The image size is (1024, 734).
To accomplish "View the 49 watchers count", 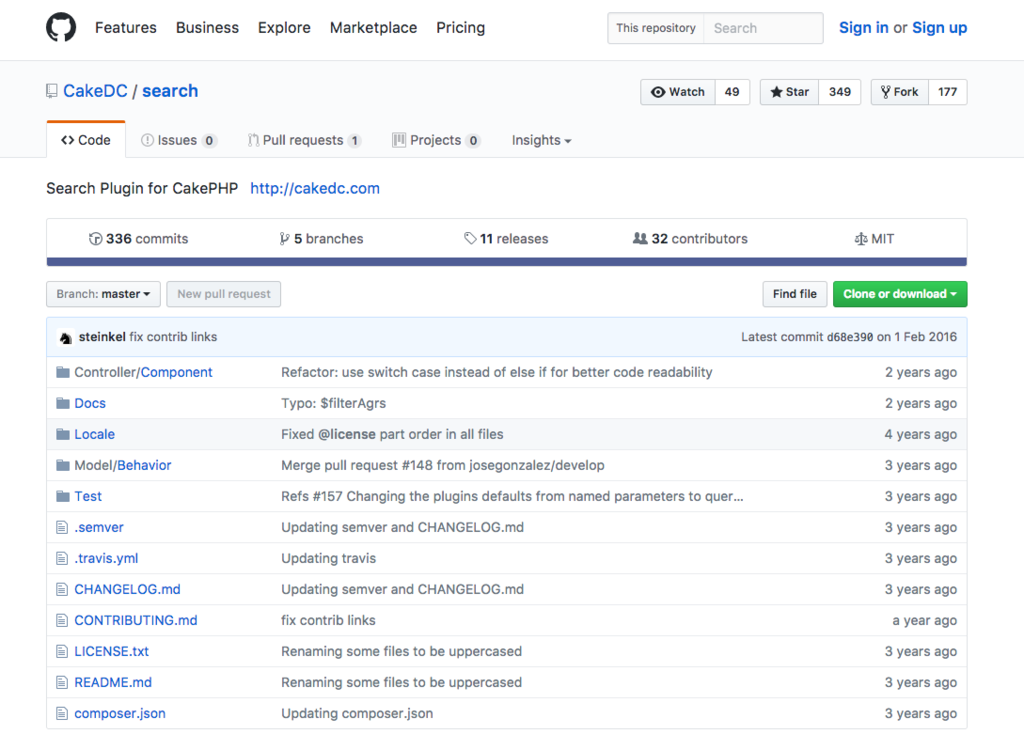I will pos(732,92).
